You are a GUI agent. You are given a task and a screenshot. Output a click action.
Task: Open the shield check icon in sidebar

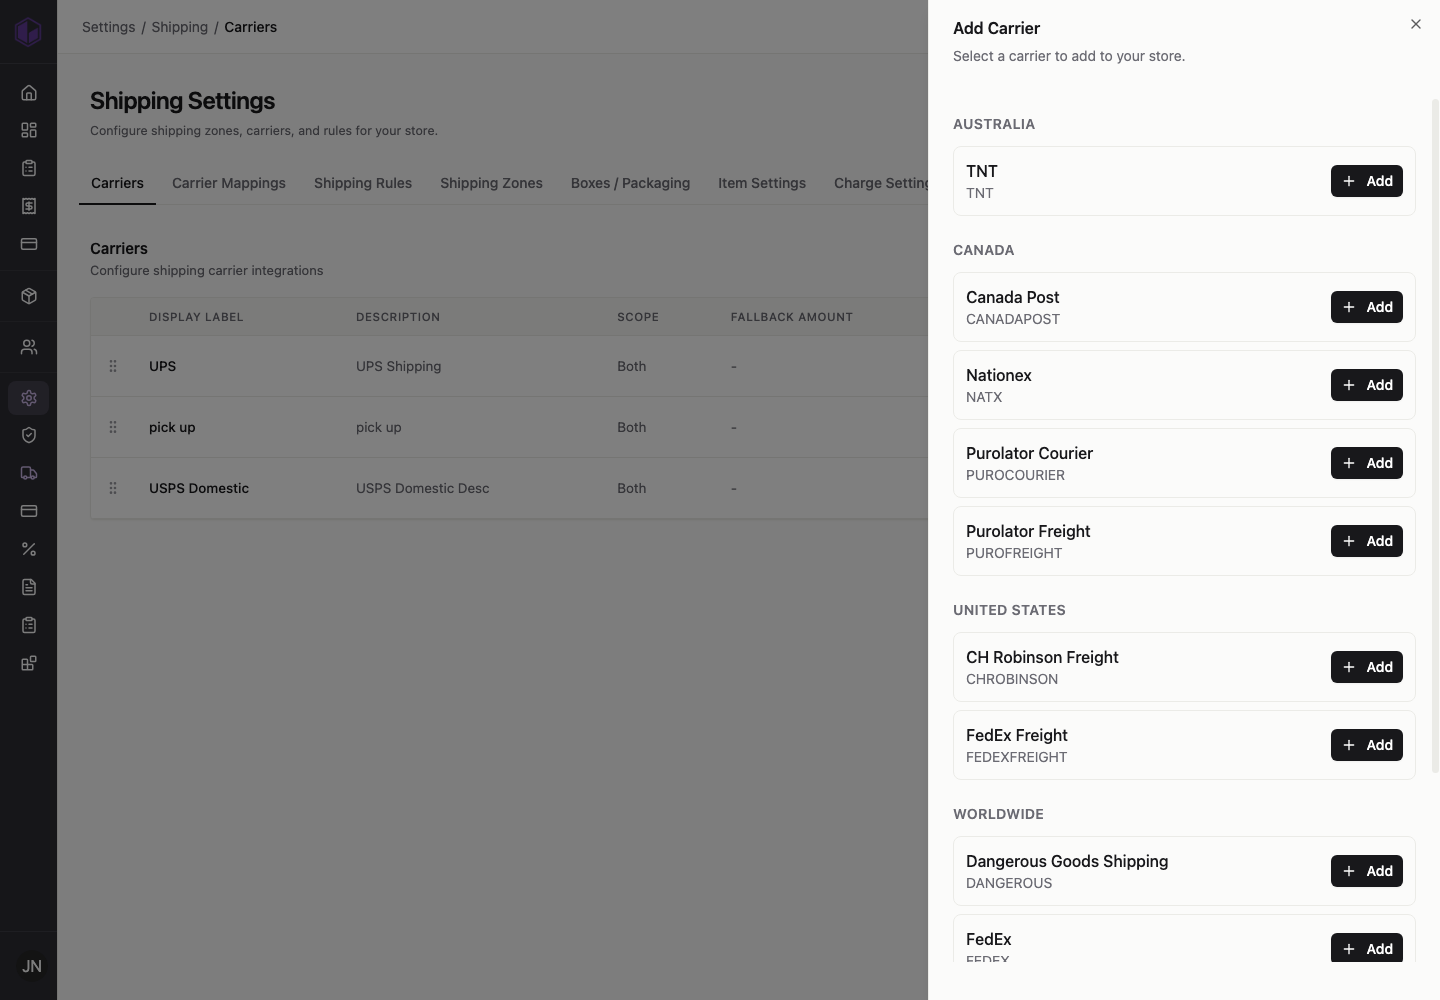pos(29,435)
